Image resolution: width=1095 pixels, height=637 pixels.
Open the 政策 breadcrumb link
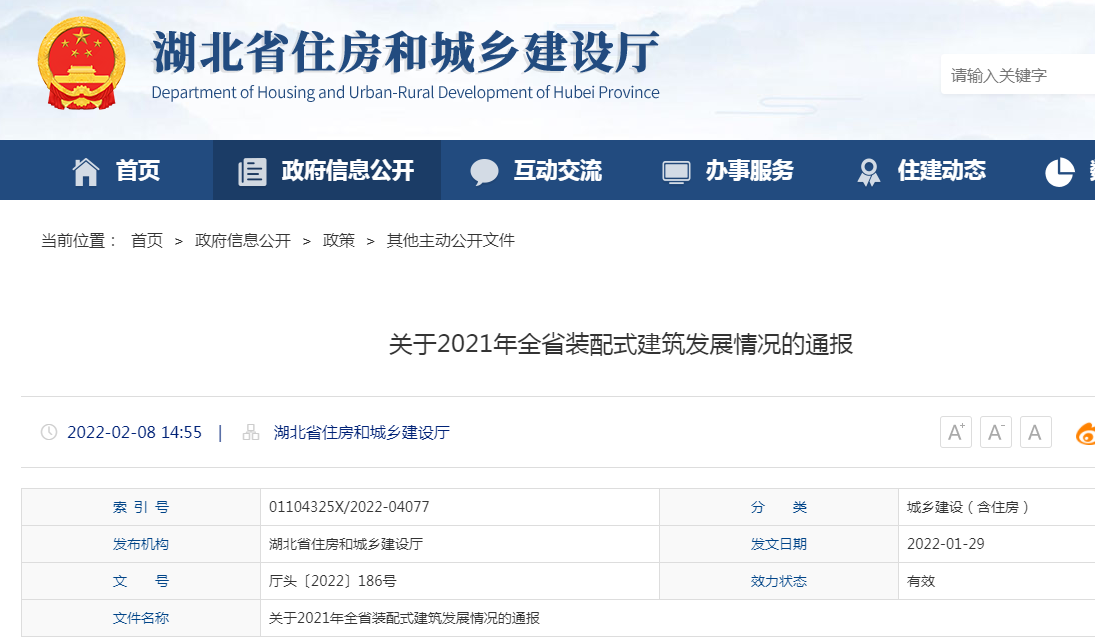coord(339,240)
